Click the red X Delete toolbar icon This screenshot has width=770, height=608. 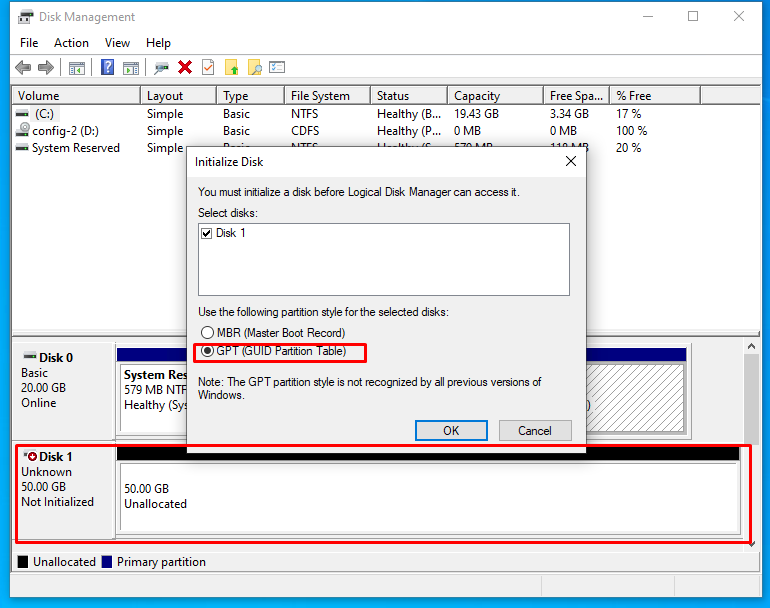coord(185,68)
